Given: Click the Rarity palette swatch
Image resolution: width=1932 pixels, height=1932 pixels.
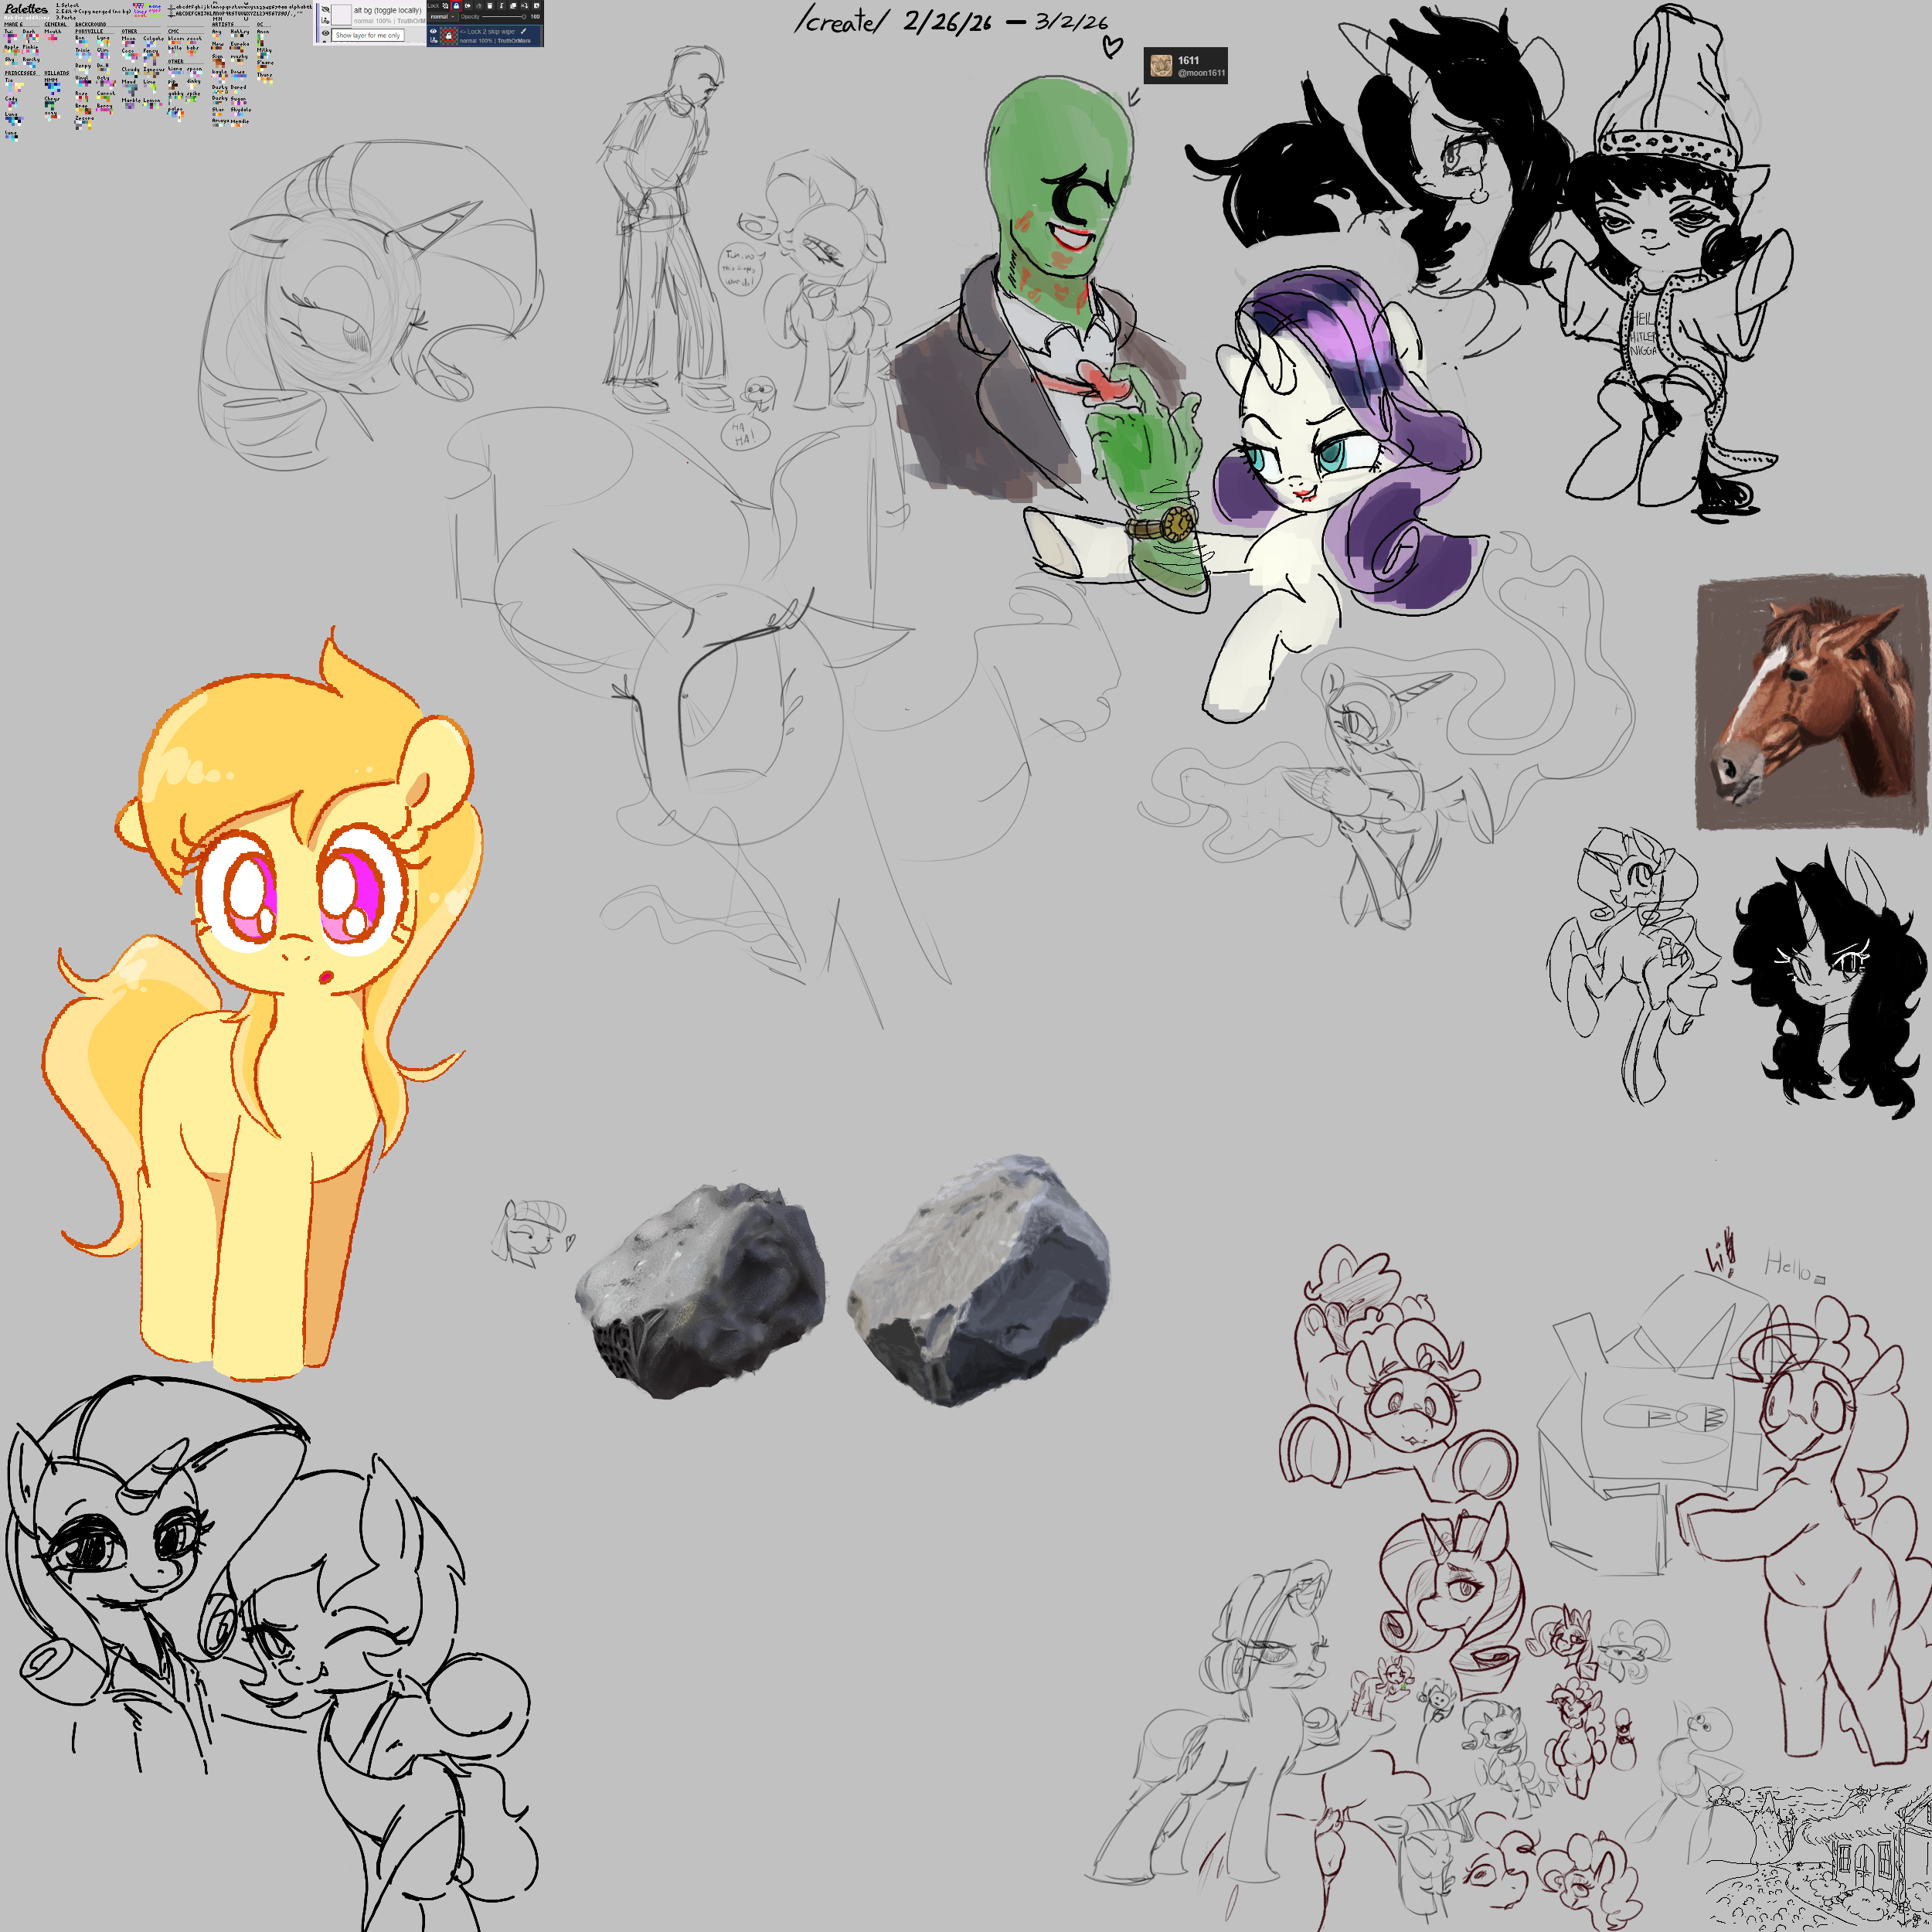Looking at the screenshot, I should click(x=30, y=64).
